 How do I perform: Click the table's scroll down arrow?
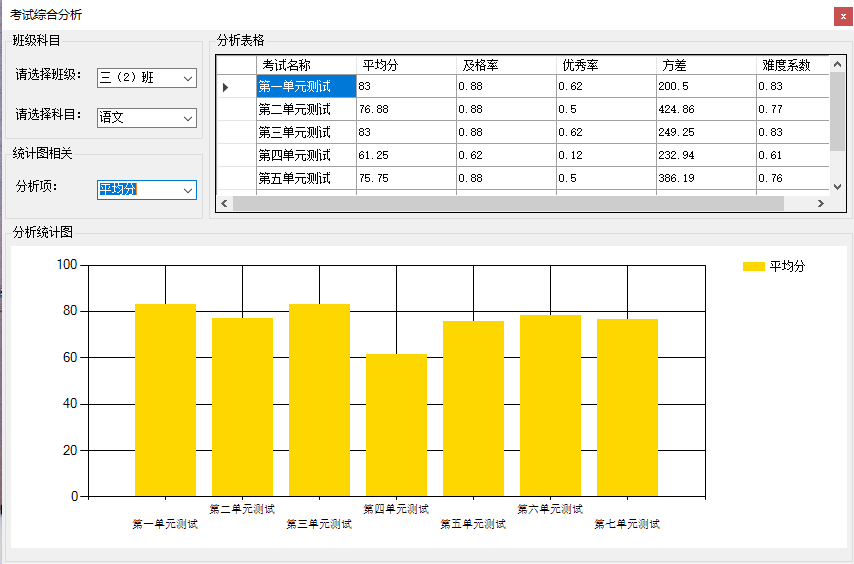click(838, 186)
